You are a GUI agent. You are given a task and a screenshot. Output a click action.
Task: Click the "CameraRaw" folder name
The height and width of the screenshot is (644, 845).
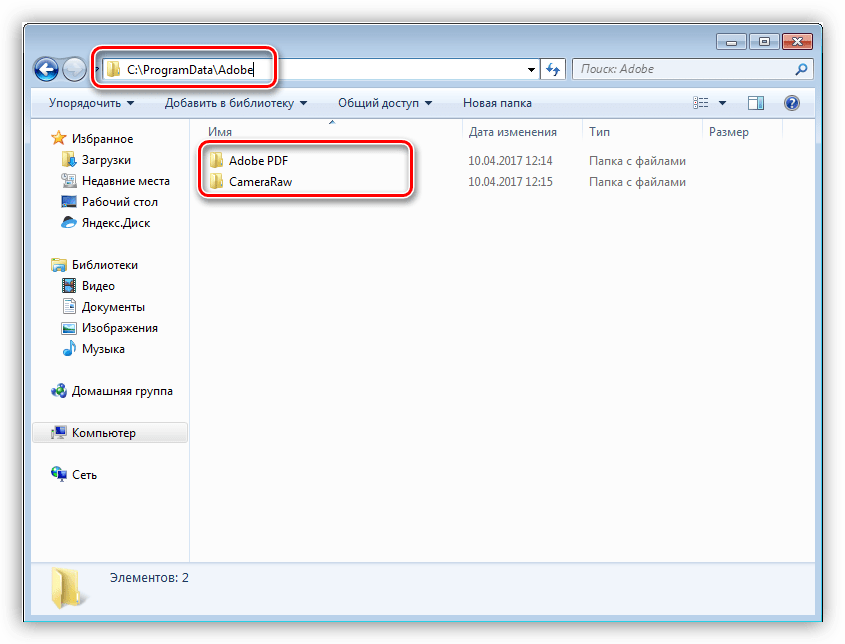coord(260,182)
